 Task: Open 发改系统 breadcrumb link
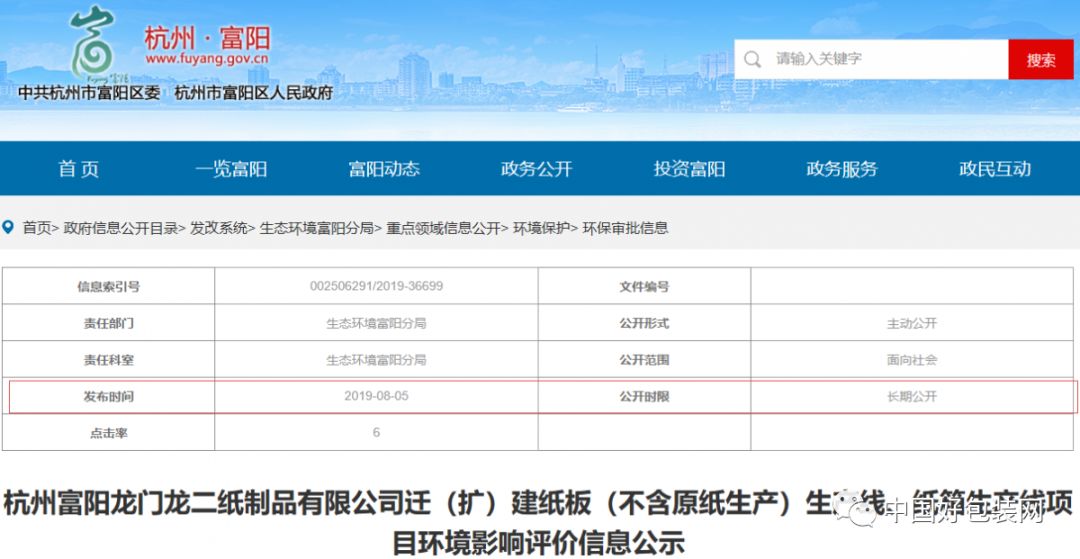point(219,228)
